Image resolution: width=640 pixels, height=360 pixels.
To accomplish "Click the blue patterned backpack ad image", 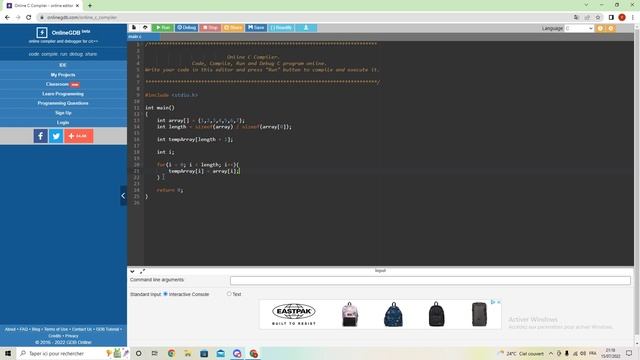I will point(393,314).
